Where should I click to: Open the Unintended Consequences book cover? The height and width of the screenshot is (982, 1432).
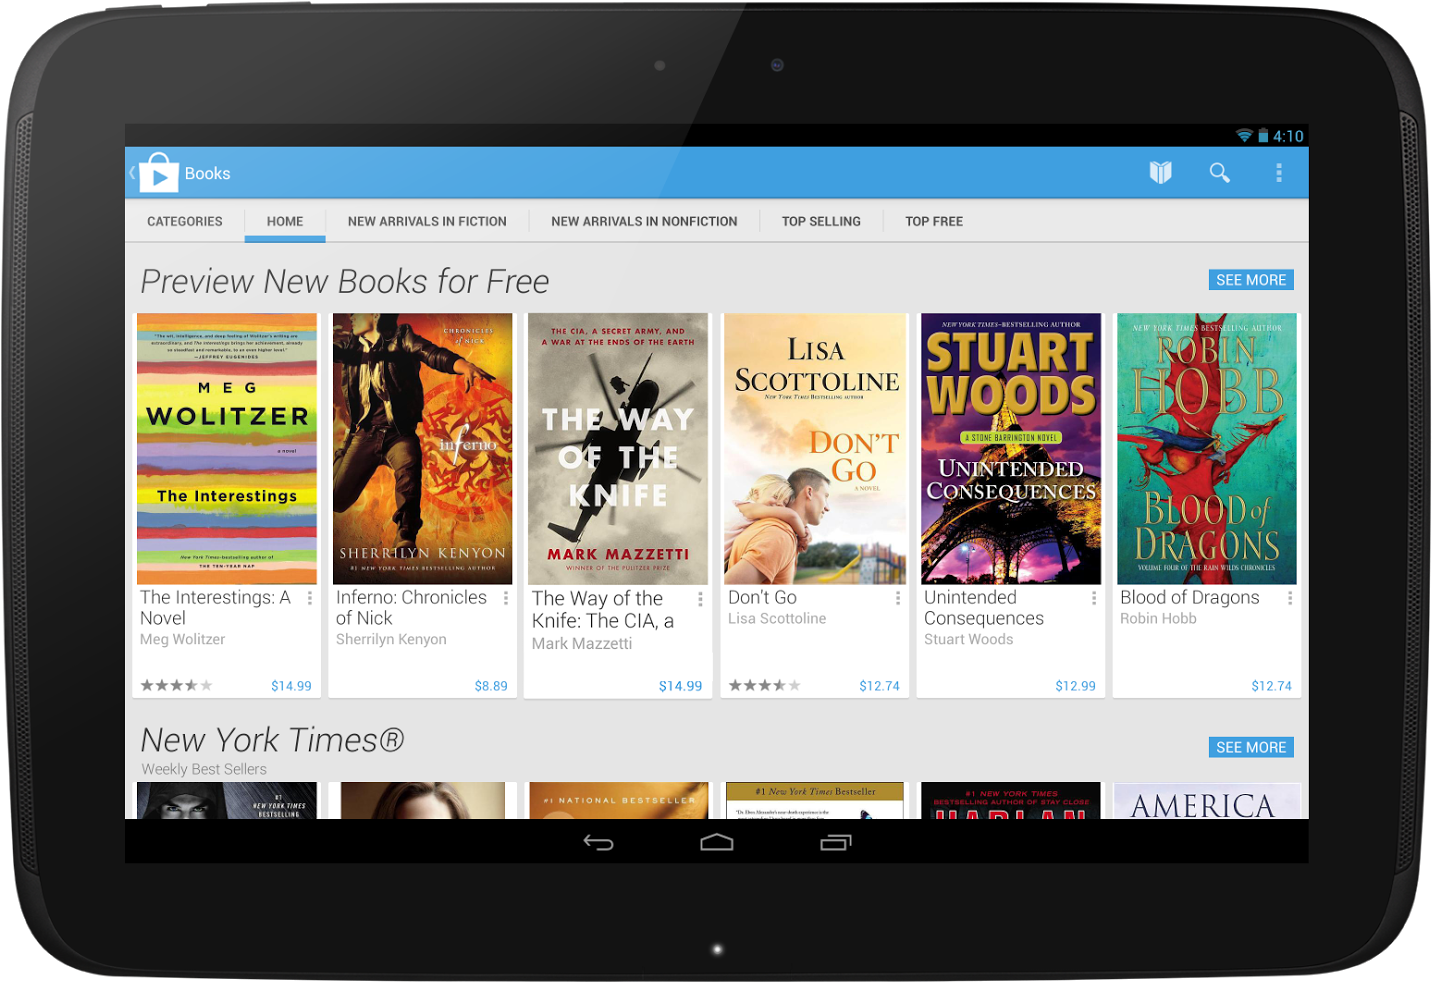tap(1011, 449)
